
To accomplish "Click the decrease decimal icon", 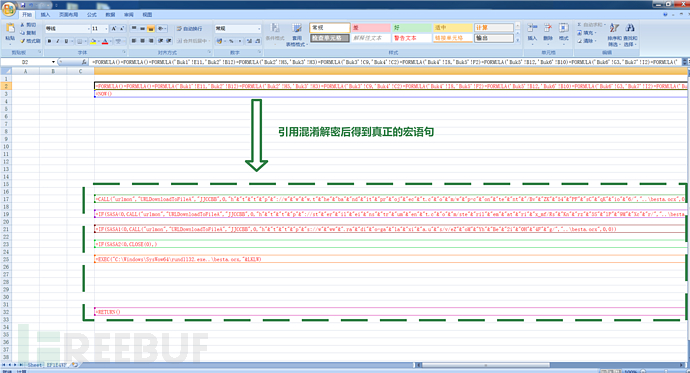I will click(257, 41).
